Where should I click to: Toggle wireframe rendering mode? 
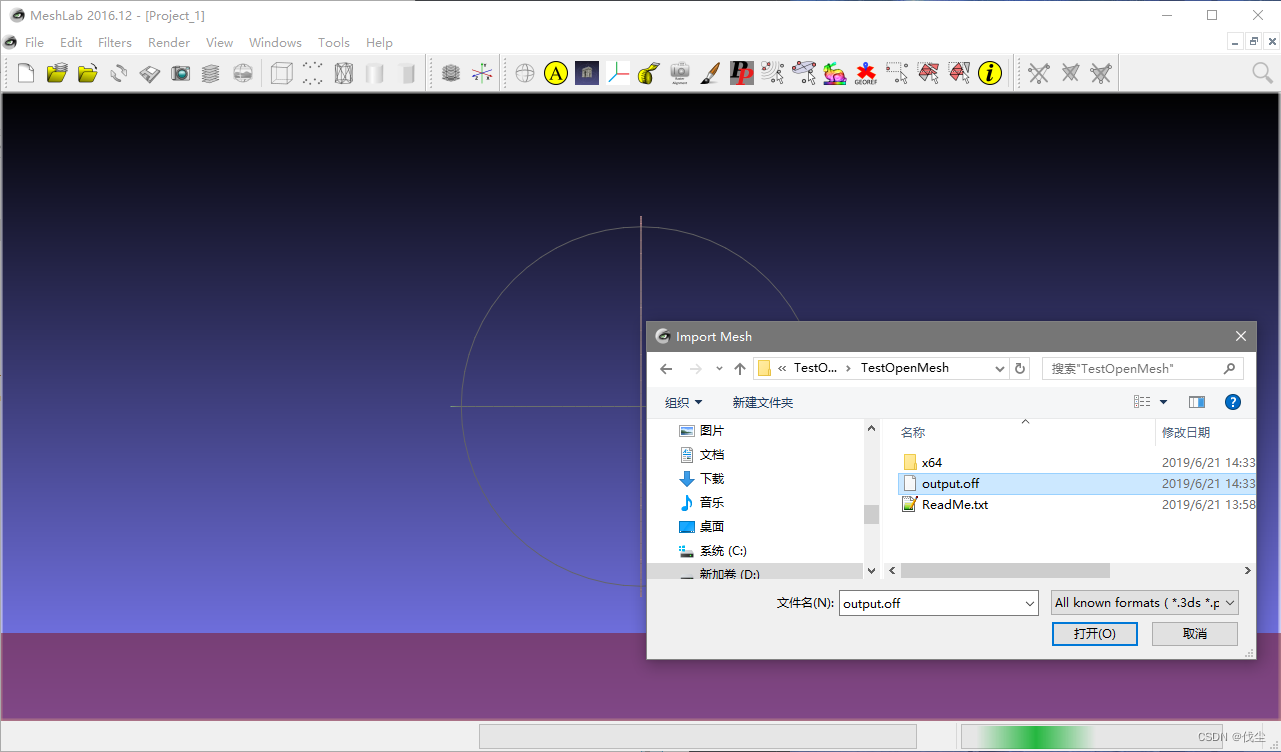(343, 72)
